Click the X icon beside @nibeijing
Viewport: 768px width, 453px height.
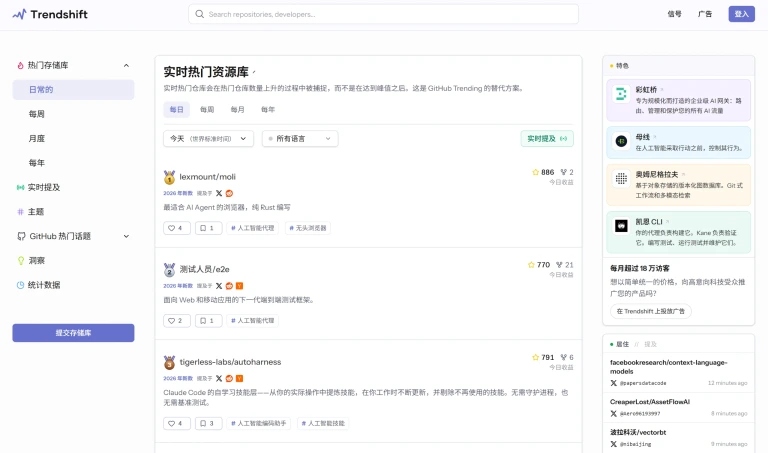click(x=613, y=444)
